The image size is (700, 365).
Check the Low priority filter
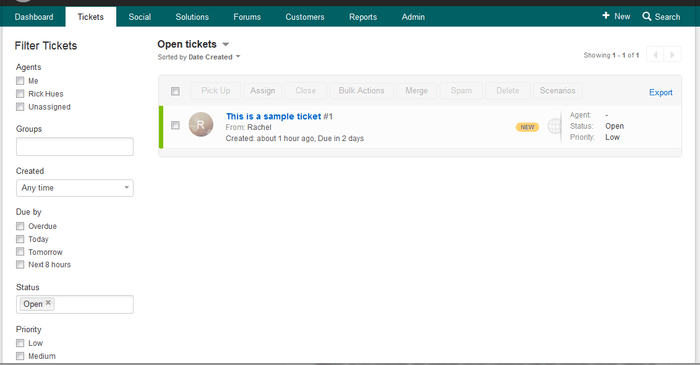pos(20,343)
